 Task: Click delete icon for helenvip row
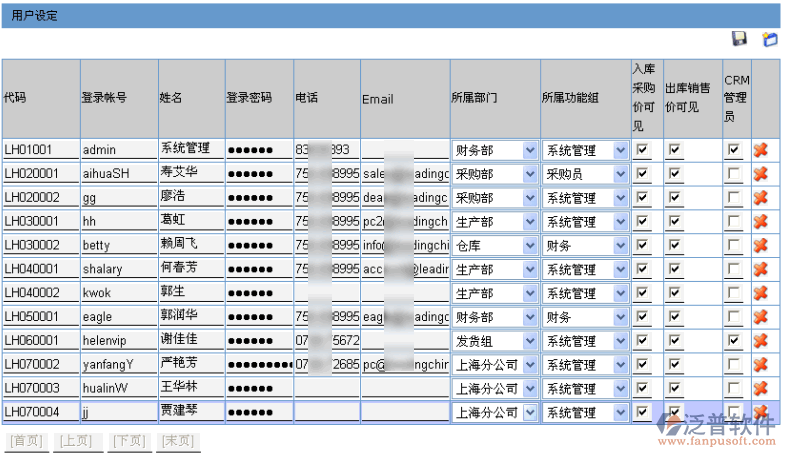point(760,341)
